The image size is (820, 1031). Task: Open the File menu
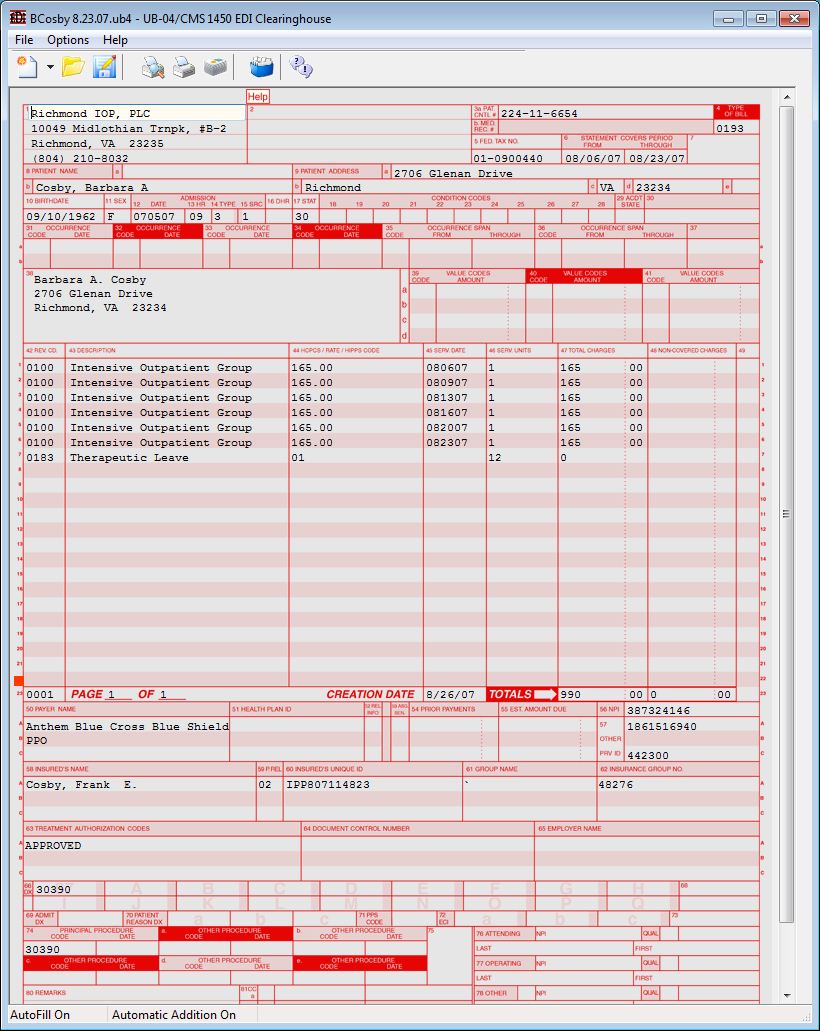click(x=22, y=40)
